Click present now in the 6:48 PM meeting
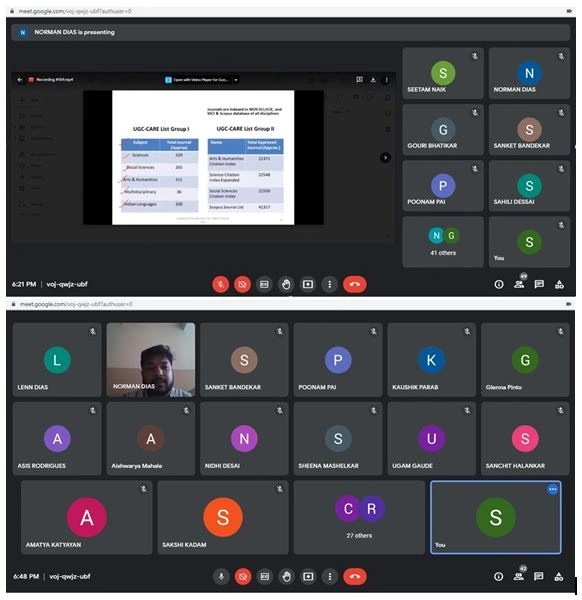The width and height of the screenshot is (582, 600). [x=308, y=576]
